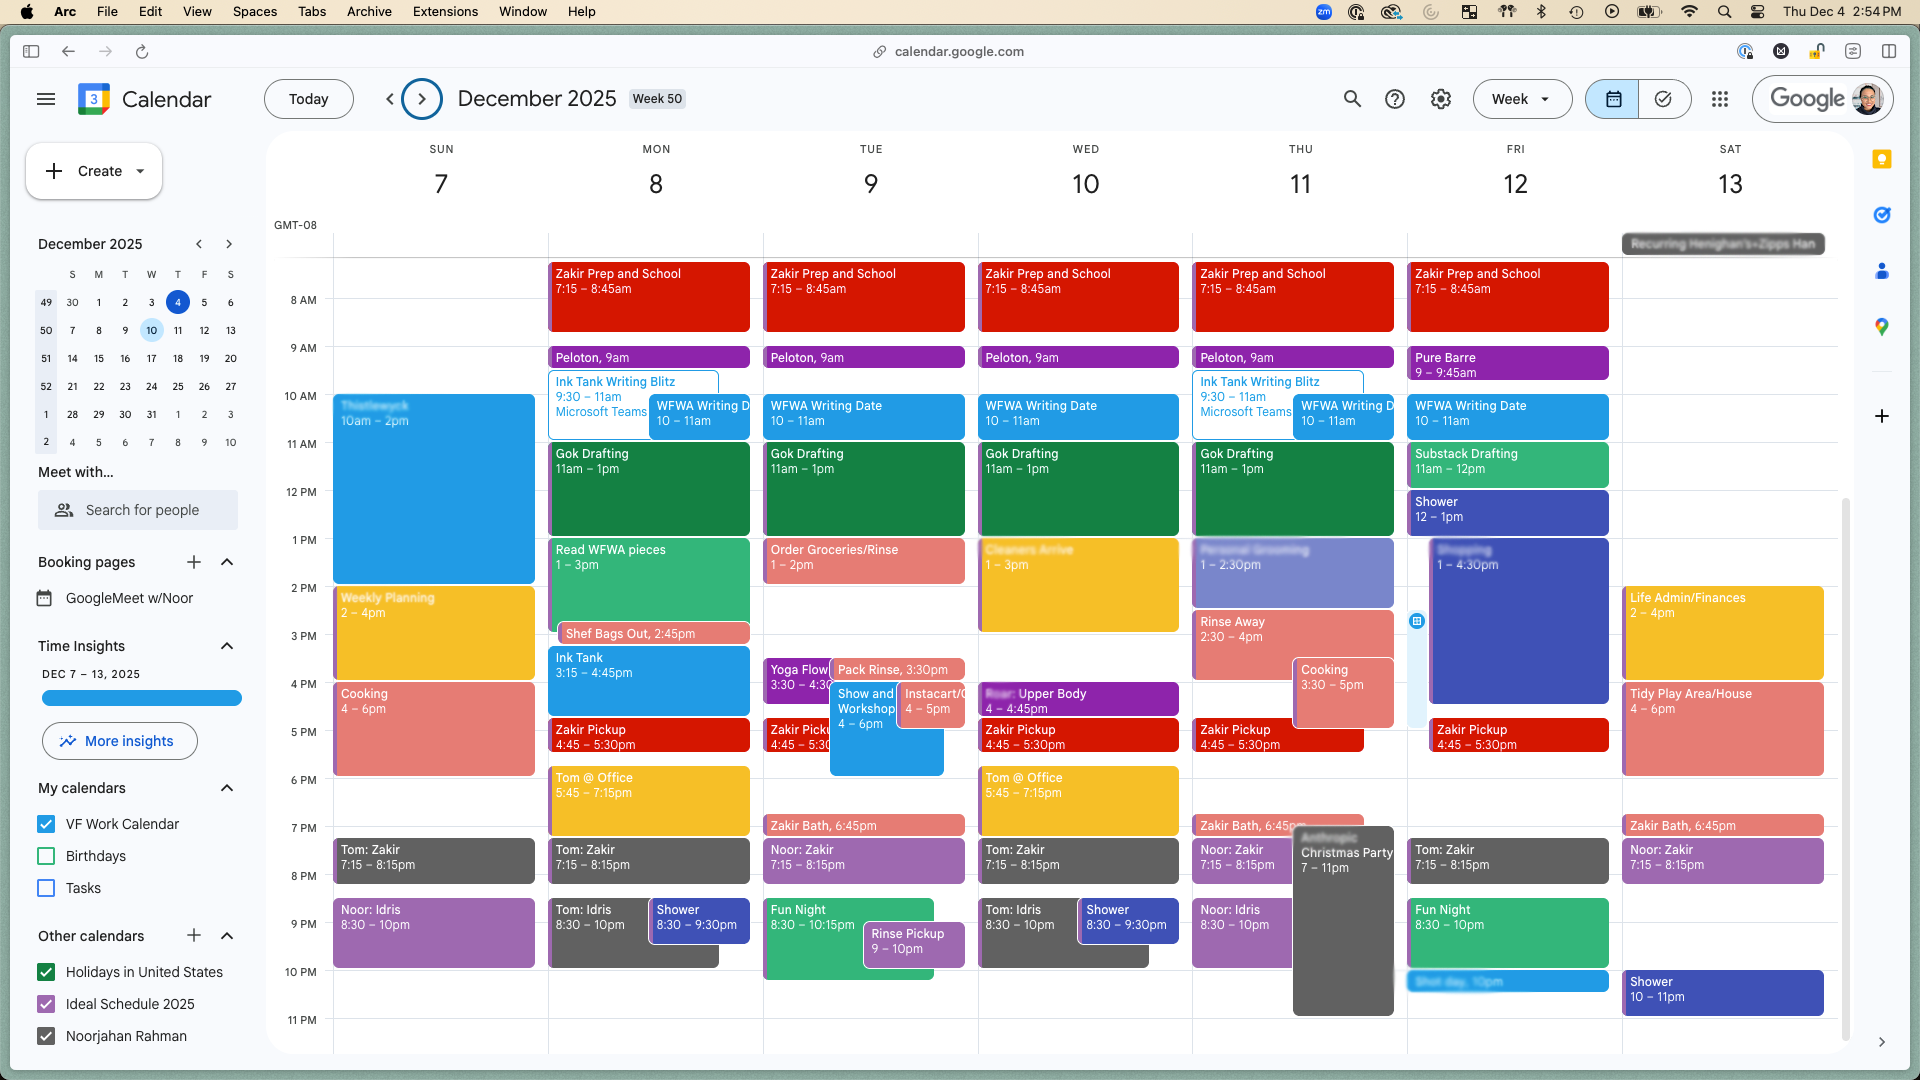Open Google Keep in side panel

pyautogui.click(x=1882, y=160)
